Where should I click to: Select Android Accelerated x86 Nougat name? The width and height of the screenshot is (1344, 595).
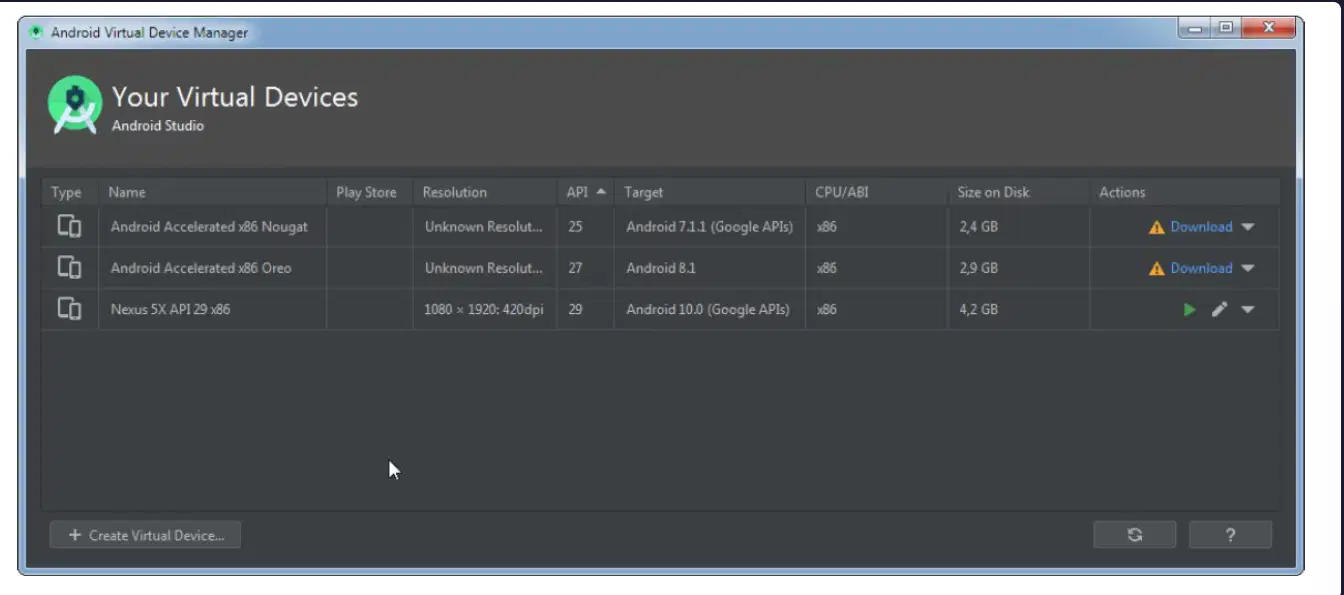pyautogui.click(x=209, y=227)
